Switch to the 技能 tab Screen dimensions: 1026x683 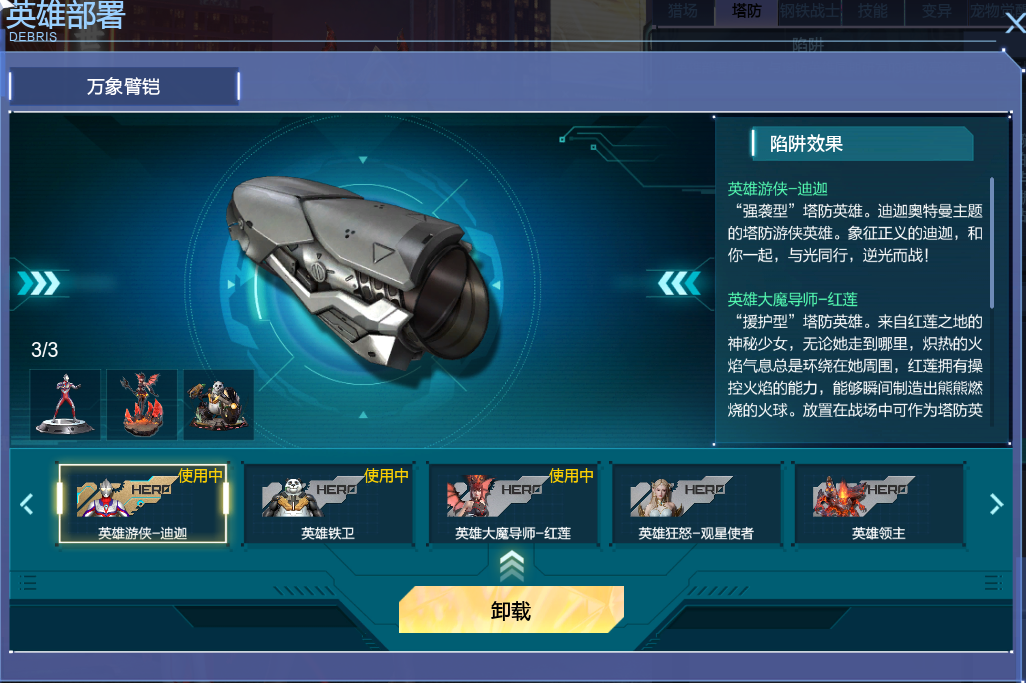tap(873, 11)
